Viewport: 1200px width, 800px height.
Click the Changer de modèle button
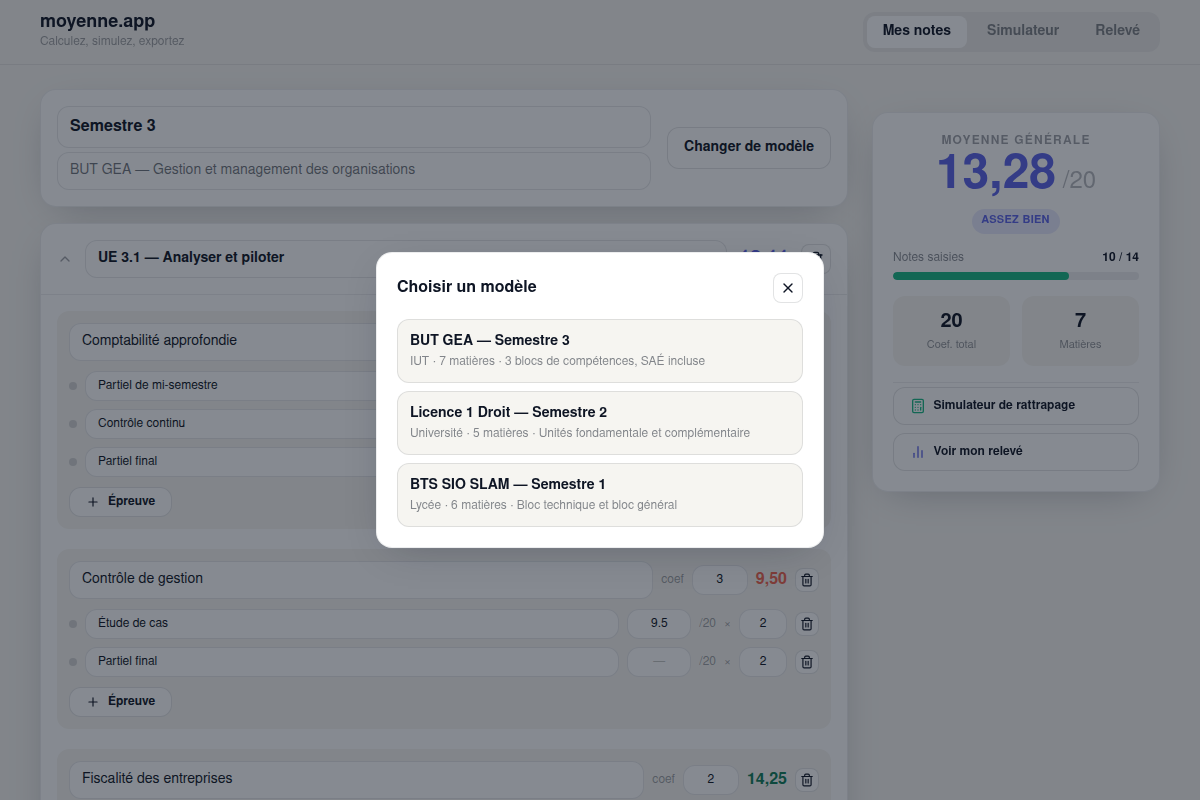click(749, 147)
